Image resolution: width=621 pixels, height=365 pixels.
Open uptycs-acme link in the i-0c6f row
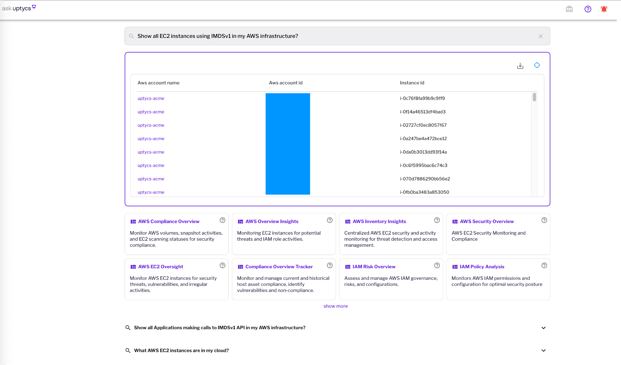[x=150, y=166]
